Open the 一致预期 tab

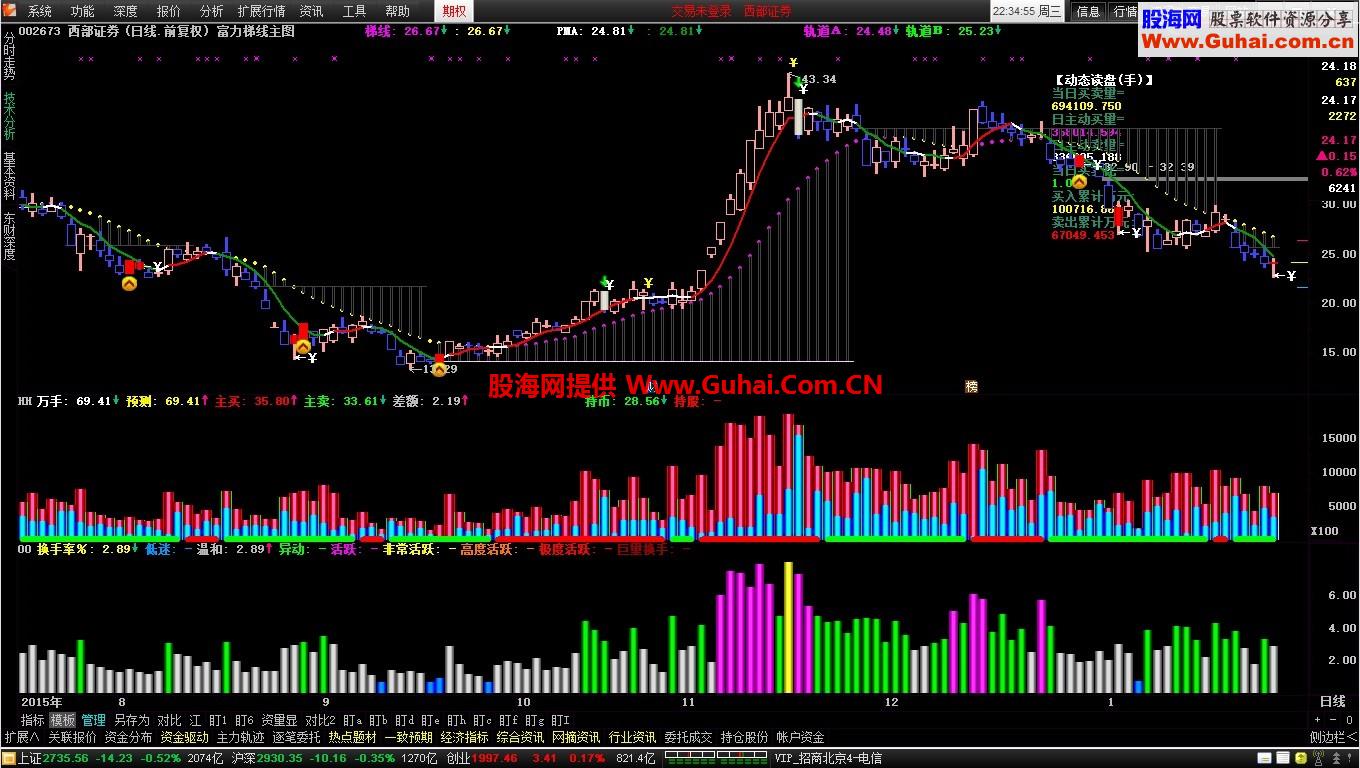pyautogui.click(x=408, y=738)
